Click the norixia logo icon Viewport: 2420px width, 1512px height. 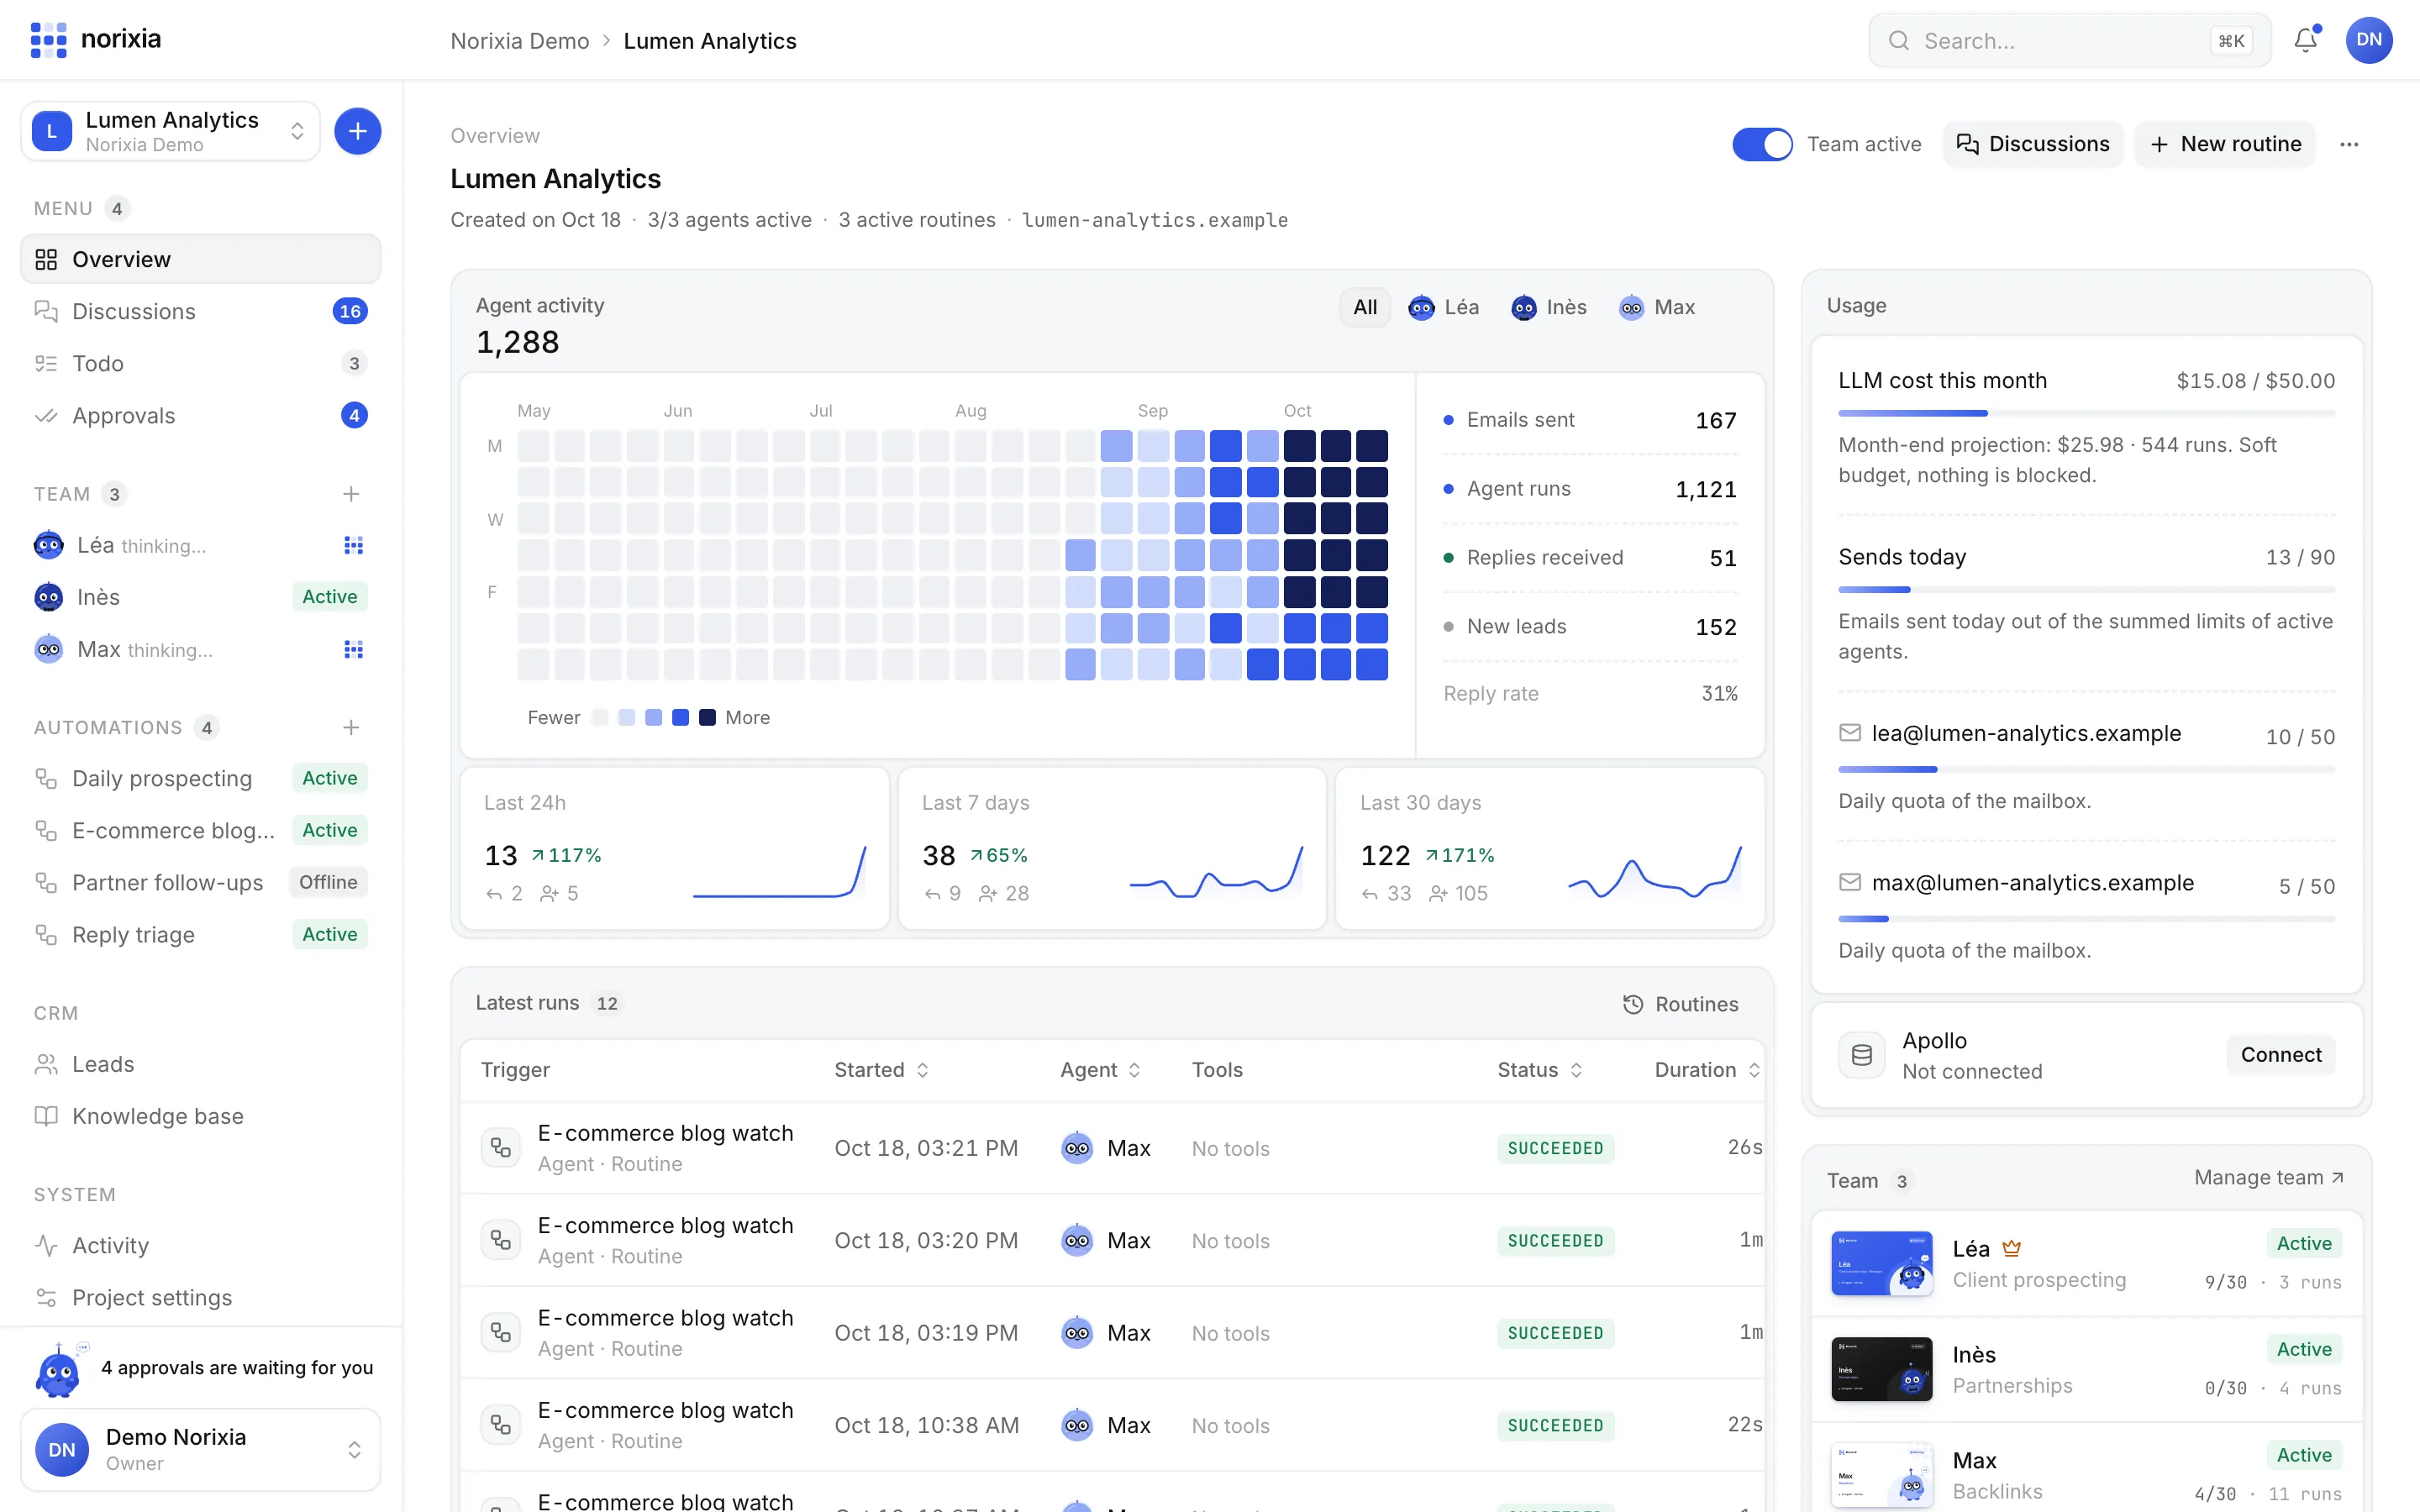tap(48, 40)
